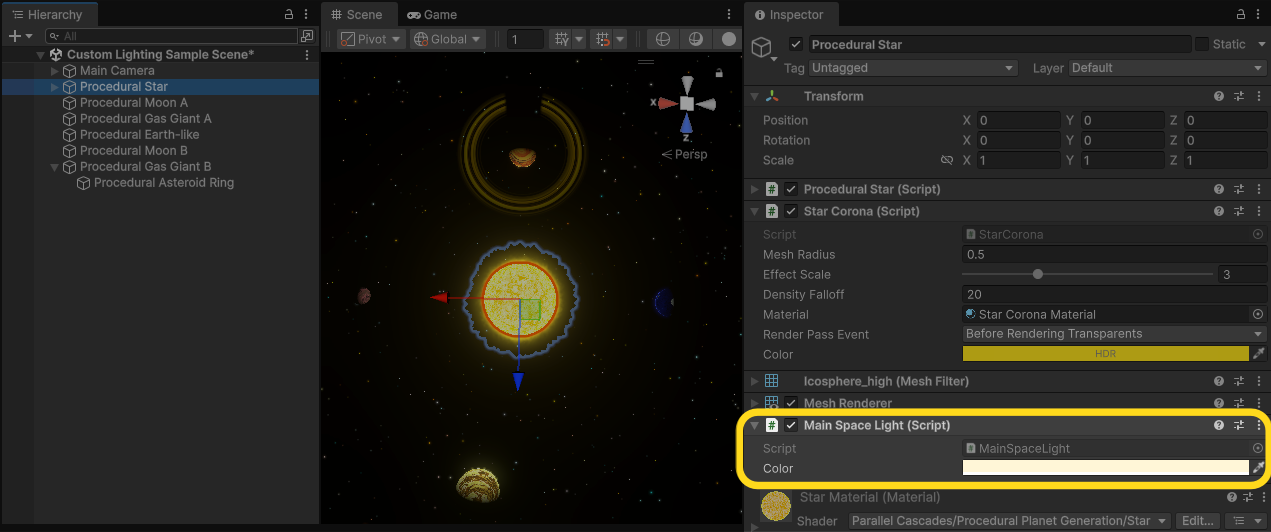
Task: Expand the Procedural Star (Script) component
Action: [x=755, y=189]
